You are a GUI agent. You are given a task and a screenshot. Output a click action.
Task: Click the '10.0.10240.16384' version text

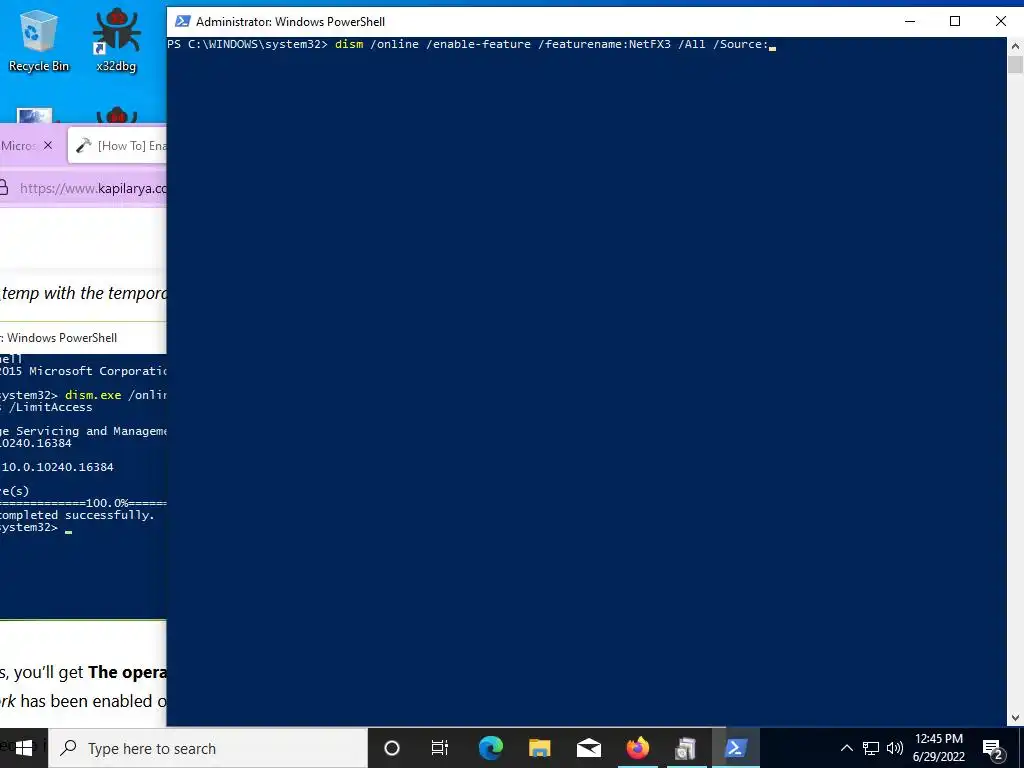point(57,467)
